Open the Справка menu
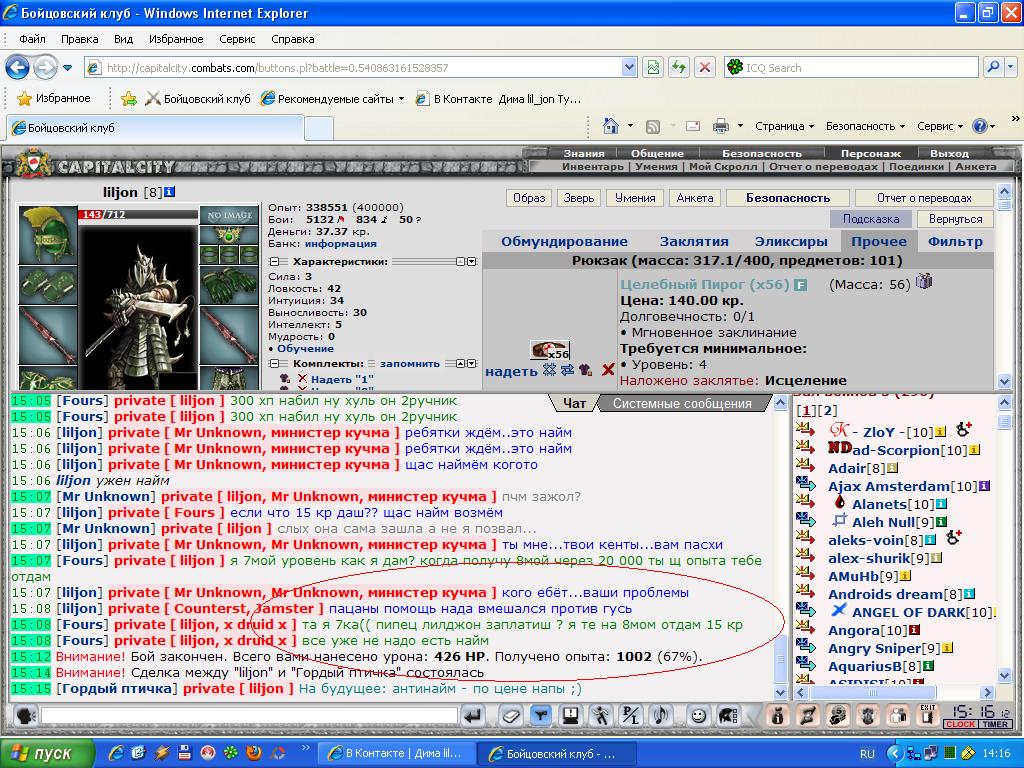1024x768 pixels. click(293, 39)
